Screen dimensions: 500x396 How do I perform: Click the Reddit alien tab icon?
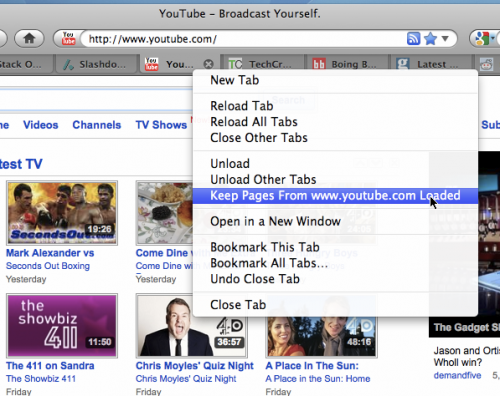(x=486, y=64)
